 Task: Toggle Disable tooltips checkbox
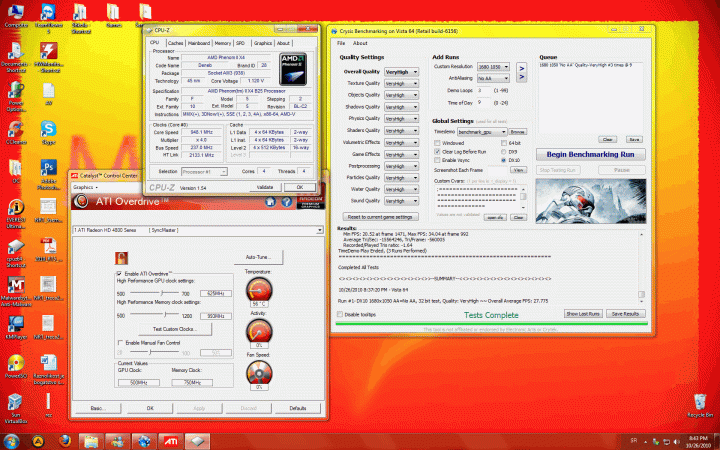(x=340, y=315)
